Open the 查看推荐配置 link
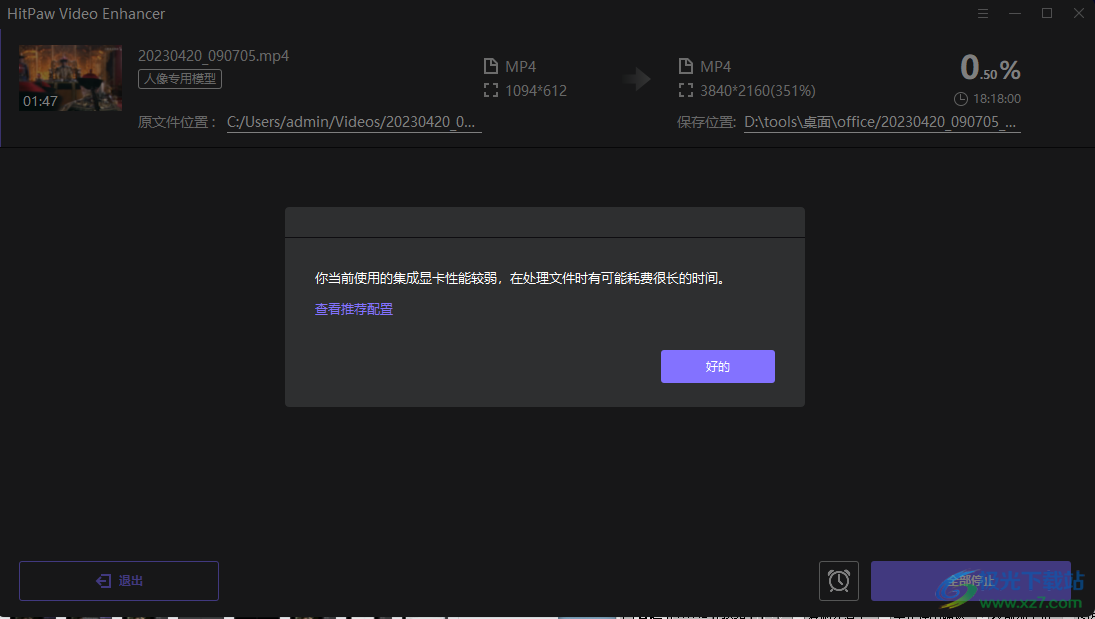This screenshot has height=619, width=1095. 354,309
